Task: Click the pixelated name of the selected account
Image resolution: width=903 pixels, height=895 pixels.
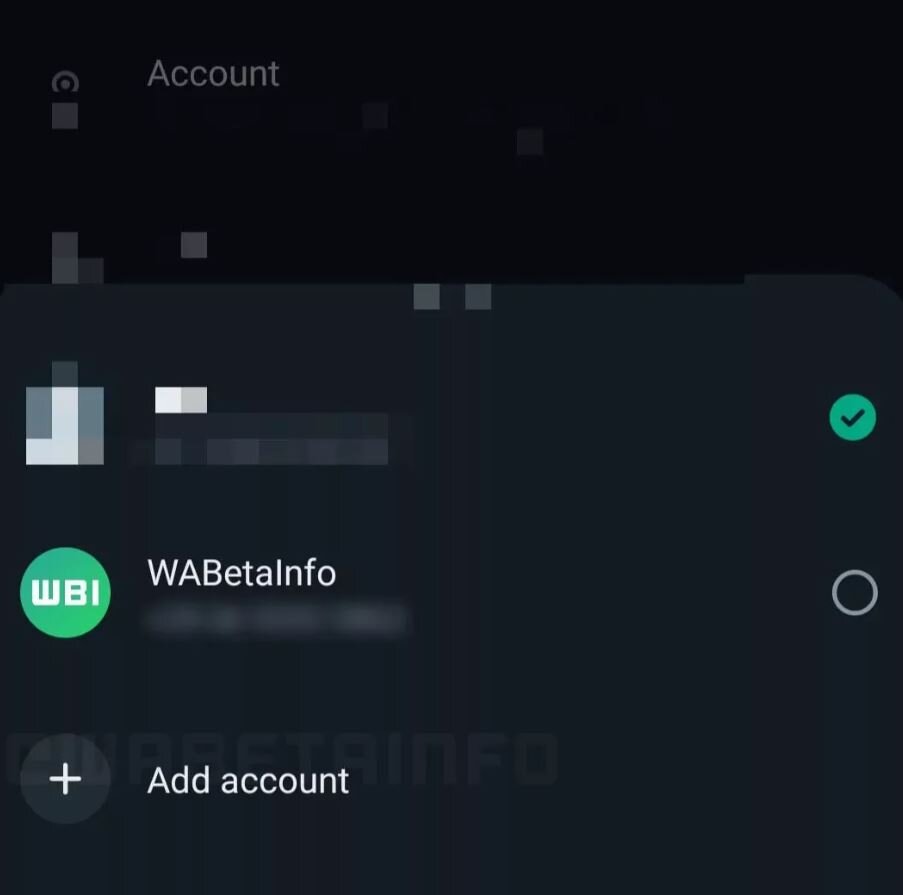Action: [x=181, y=400]
